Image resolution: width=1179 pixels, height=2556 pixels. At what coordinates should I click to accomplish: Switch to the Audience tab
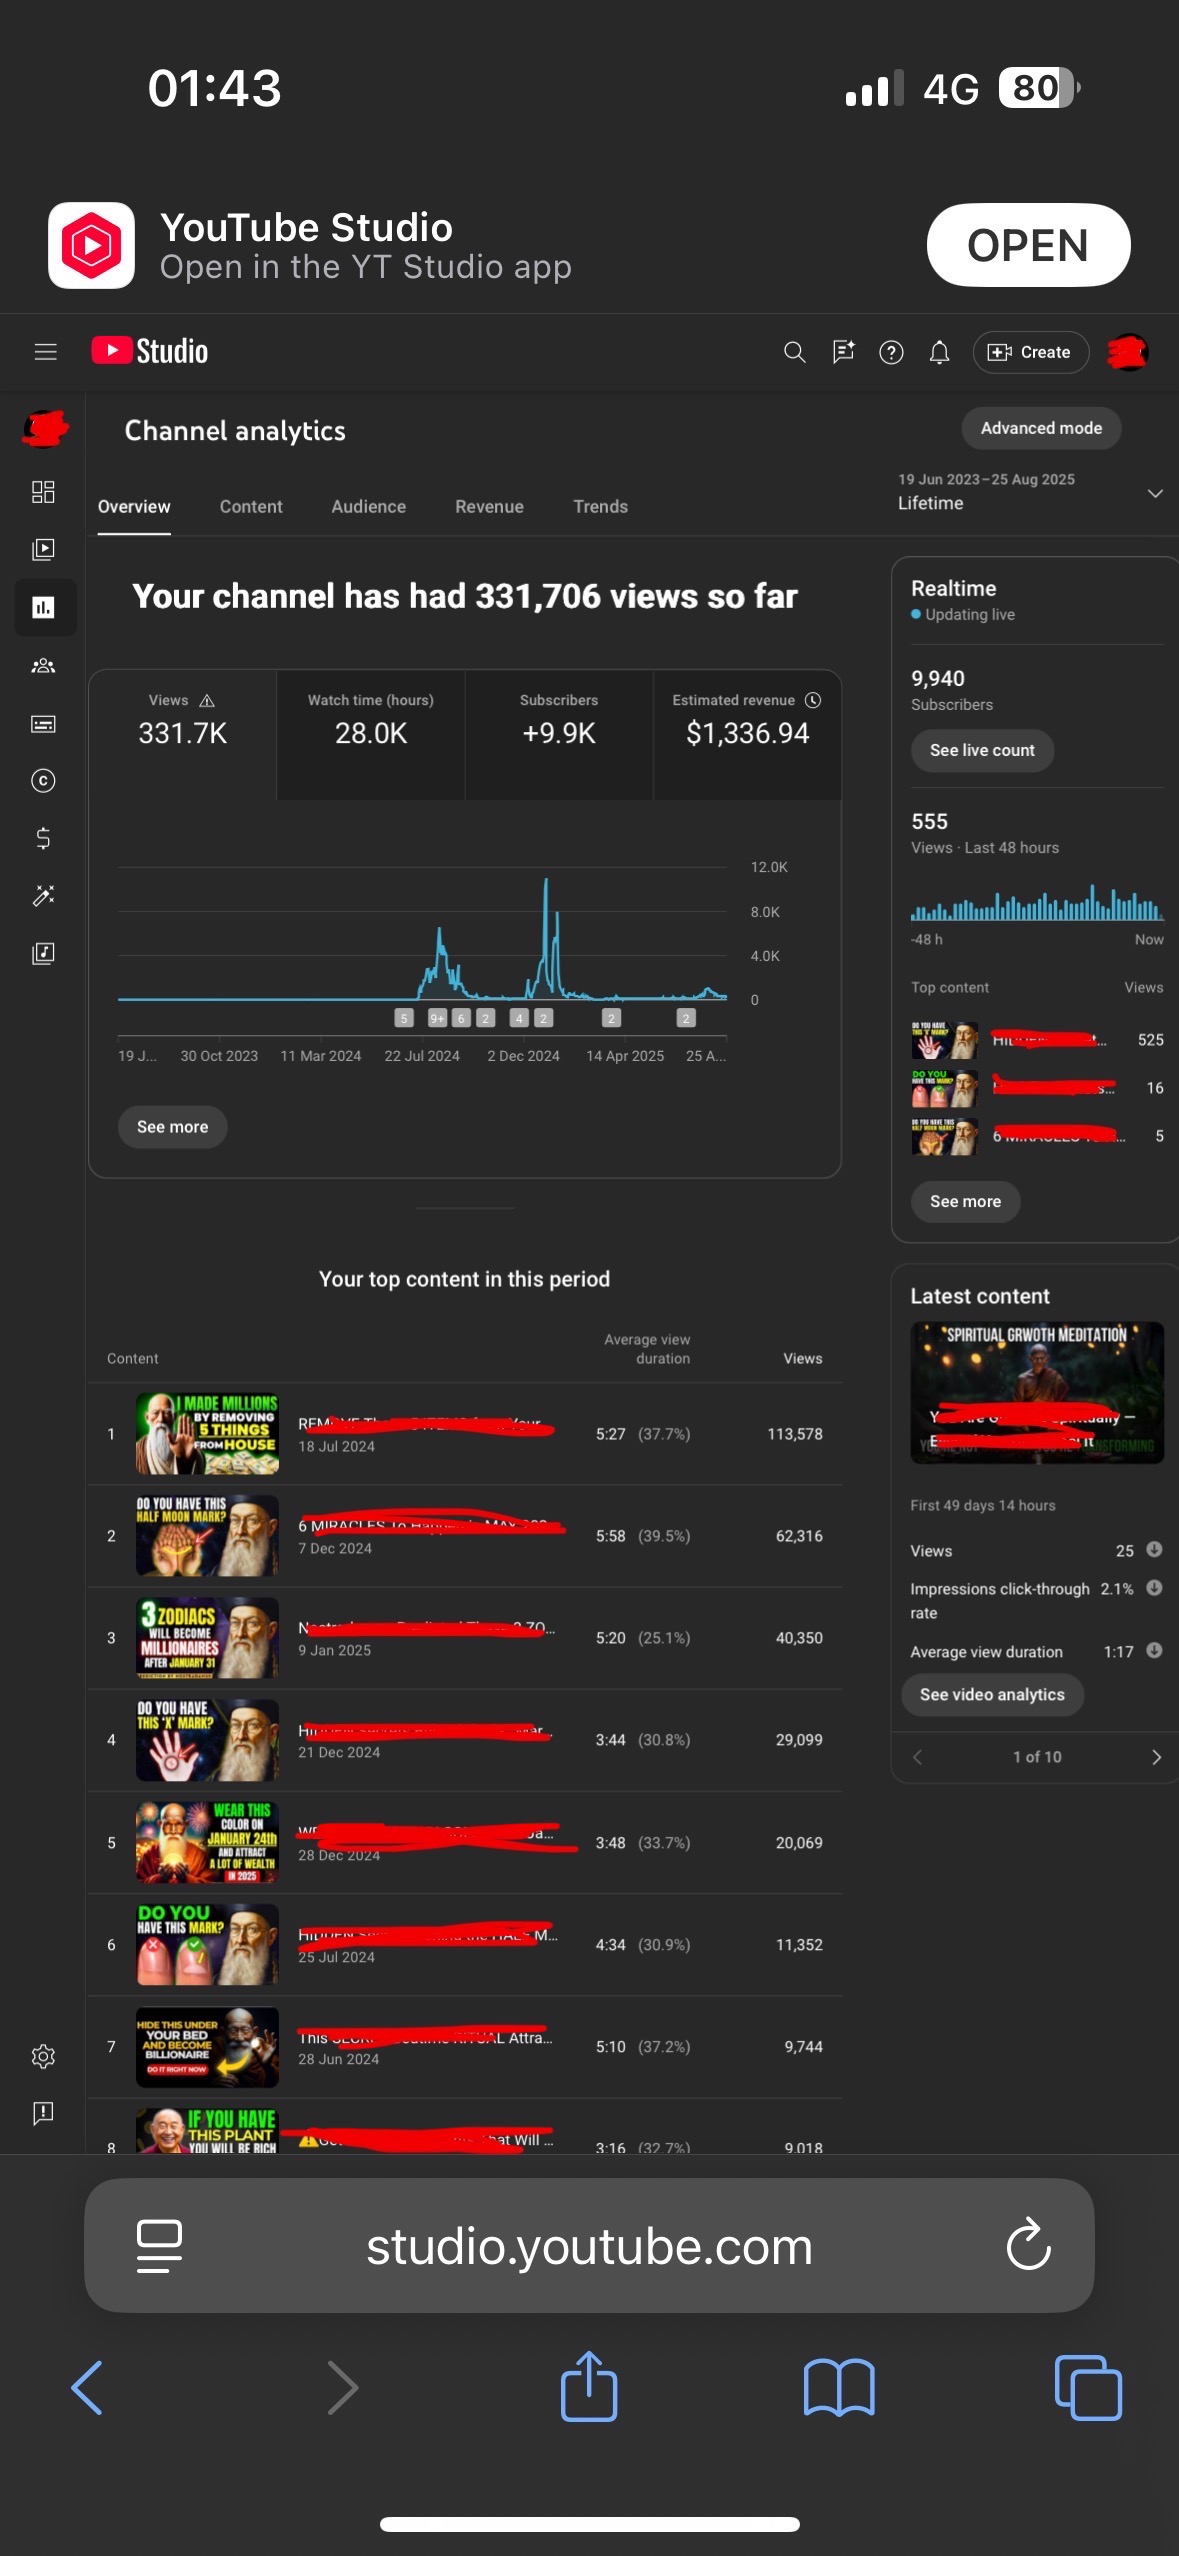(x=369, y=507)
